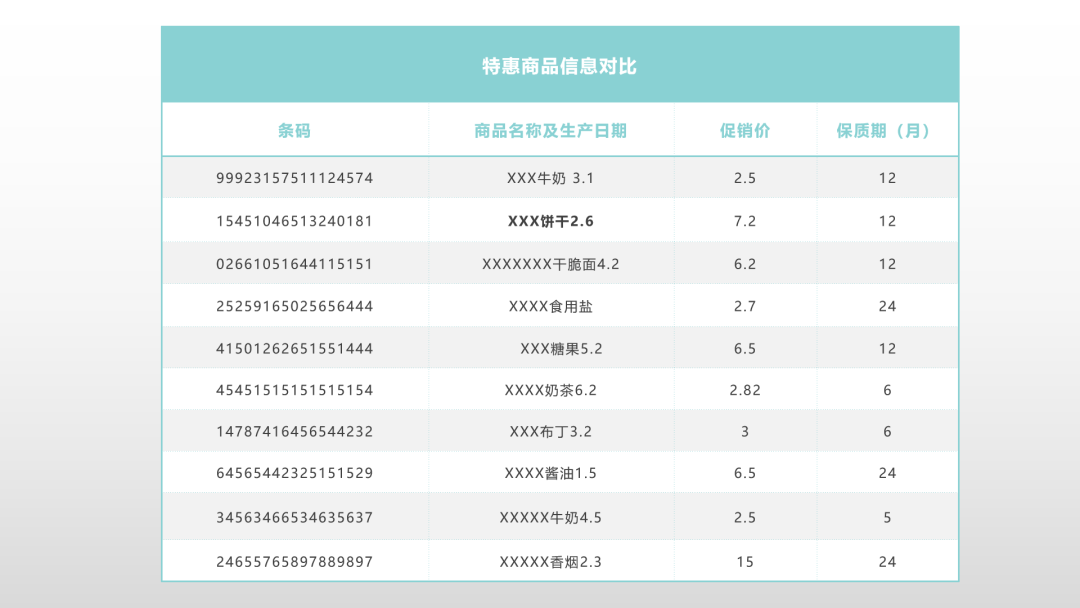Select the XXX糖果5.2 cell
Screen dimensions: 1080x608
pyautogui.click(x=561, y=349)
